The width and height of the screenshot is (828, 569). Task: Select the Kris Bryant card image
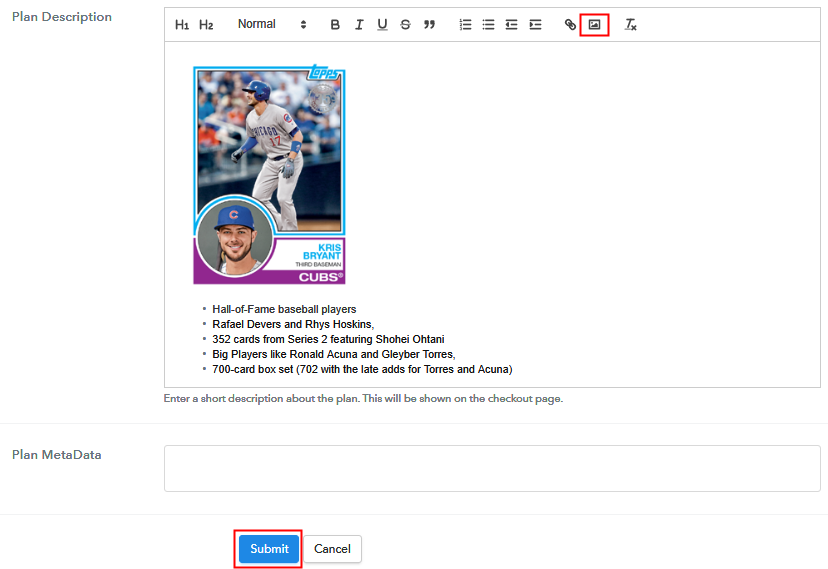pos(269,174)
